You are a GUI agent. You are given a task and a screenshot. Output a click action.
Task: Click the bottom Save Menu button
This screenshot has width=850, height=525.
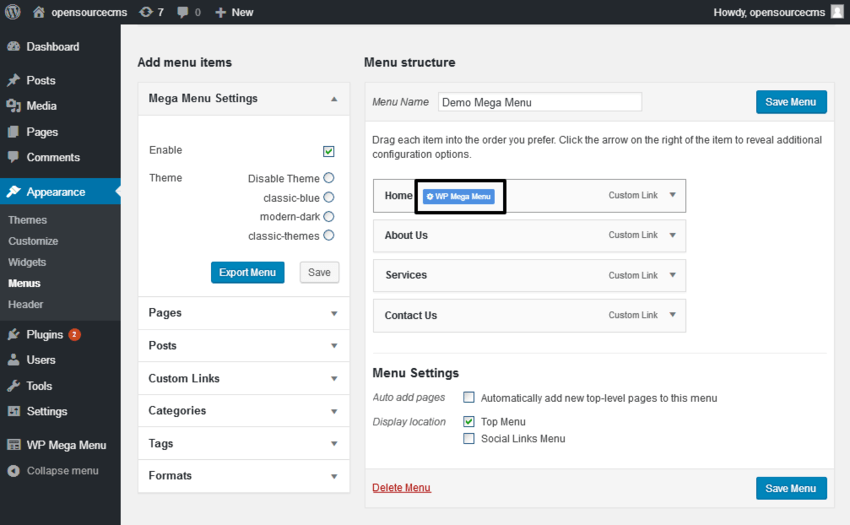[791, 488]
